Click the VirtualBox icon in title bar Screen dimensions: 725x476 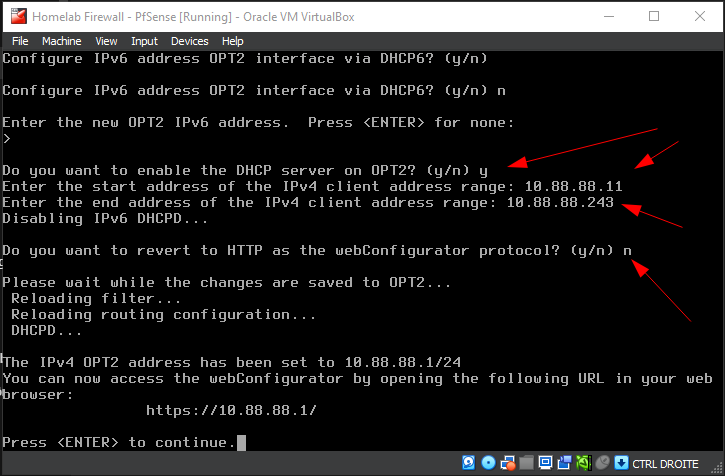(x=19, y=16)
